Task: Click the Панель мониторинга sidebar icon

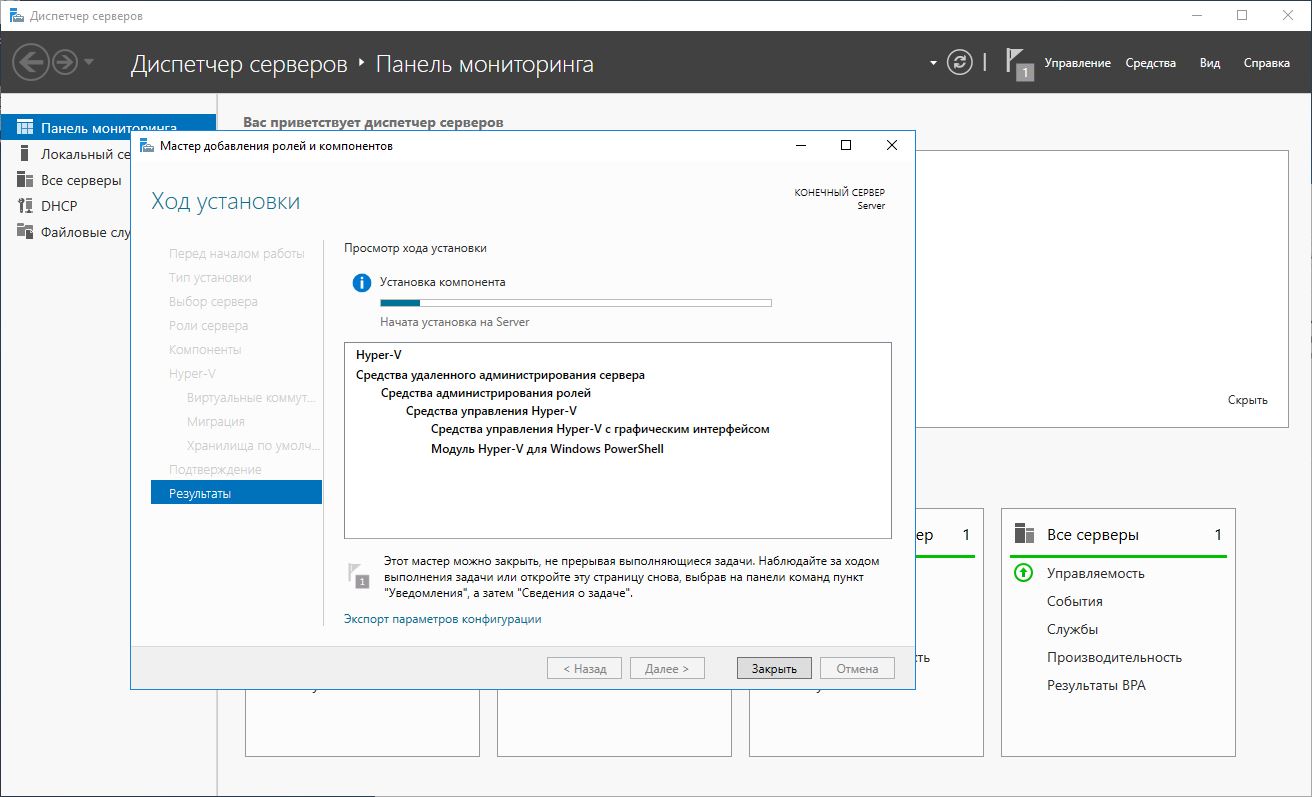Action: [25, 128]
